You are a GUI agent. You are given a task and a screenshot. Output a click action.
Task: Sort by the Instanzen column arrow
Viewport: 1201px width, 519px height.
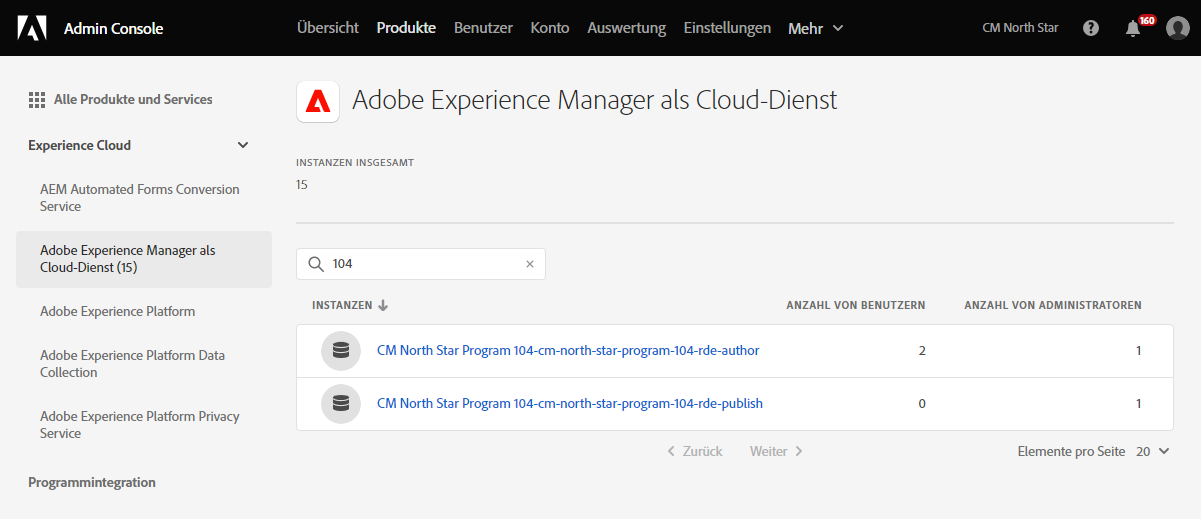tap(383, 306)
